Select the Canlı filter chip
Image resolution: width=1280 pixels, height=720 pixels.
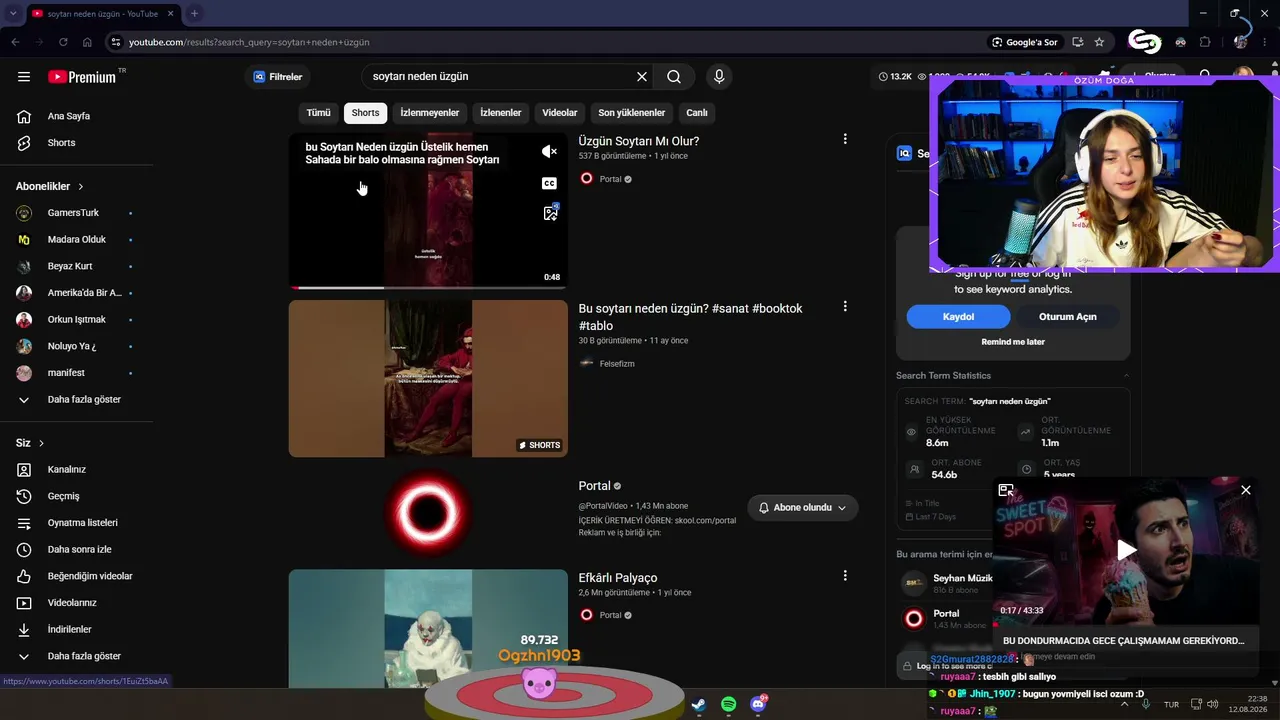[697, 113]
